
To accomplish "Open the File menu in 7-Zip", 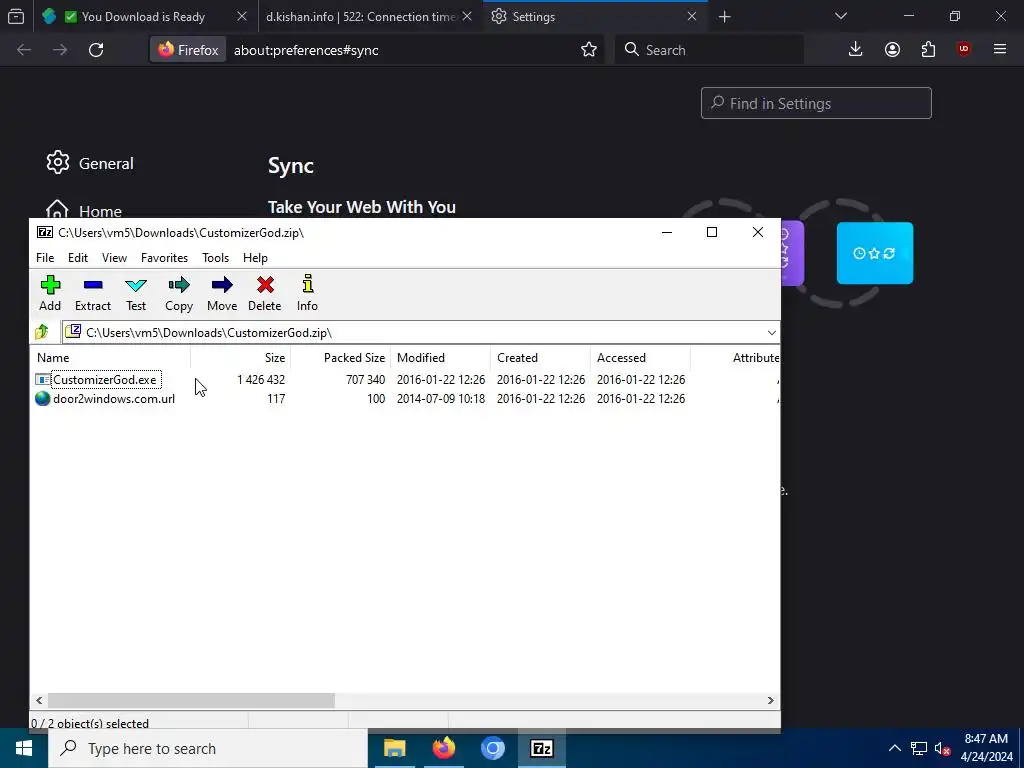I will (x=45, y=258).
